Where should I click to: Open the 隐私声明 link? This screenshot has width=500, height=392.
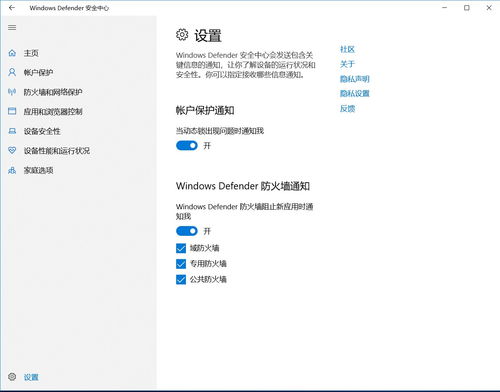[x=355, y=79]
